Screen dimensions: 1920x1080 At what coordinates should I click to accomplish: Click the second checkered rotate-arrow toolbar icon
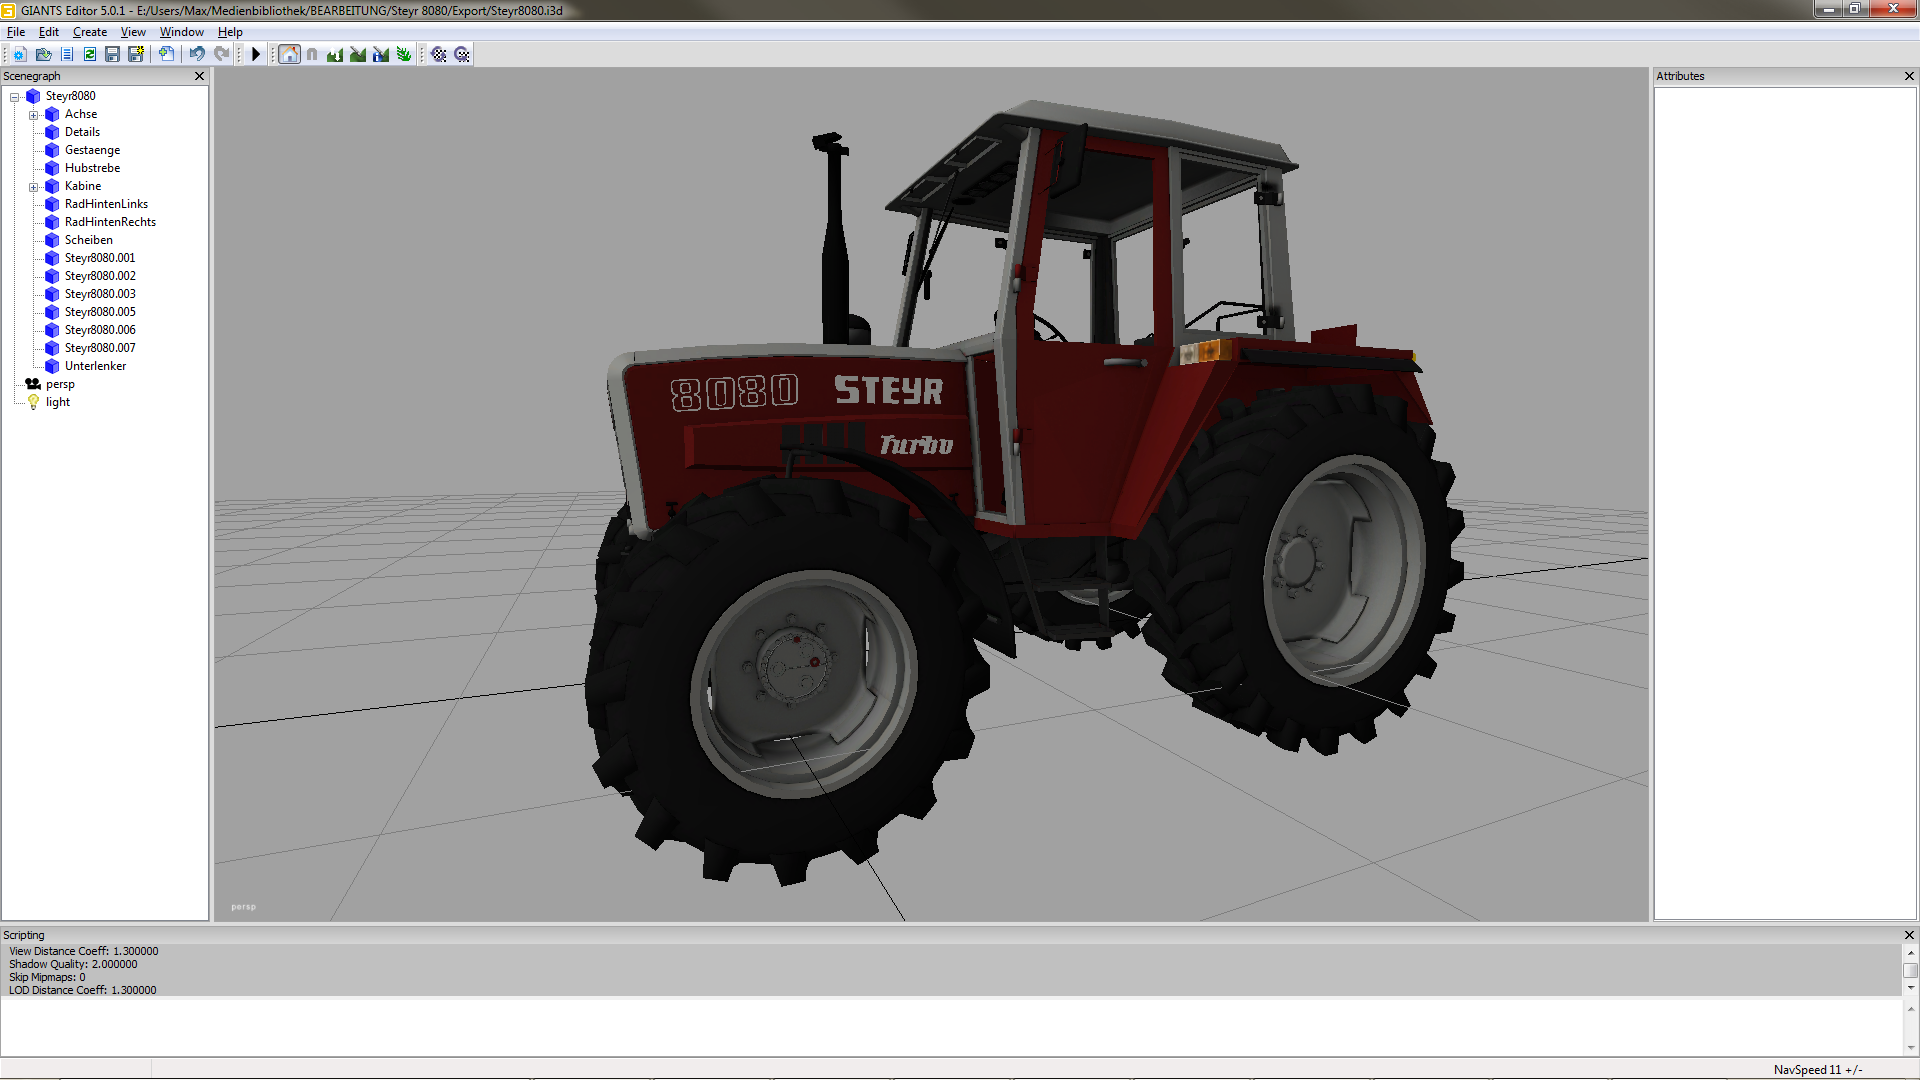(461, 54)
